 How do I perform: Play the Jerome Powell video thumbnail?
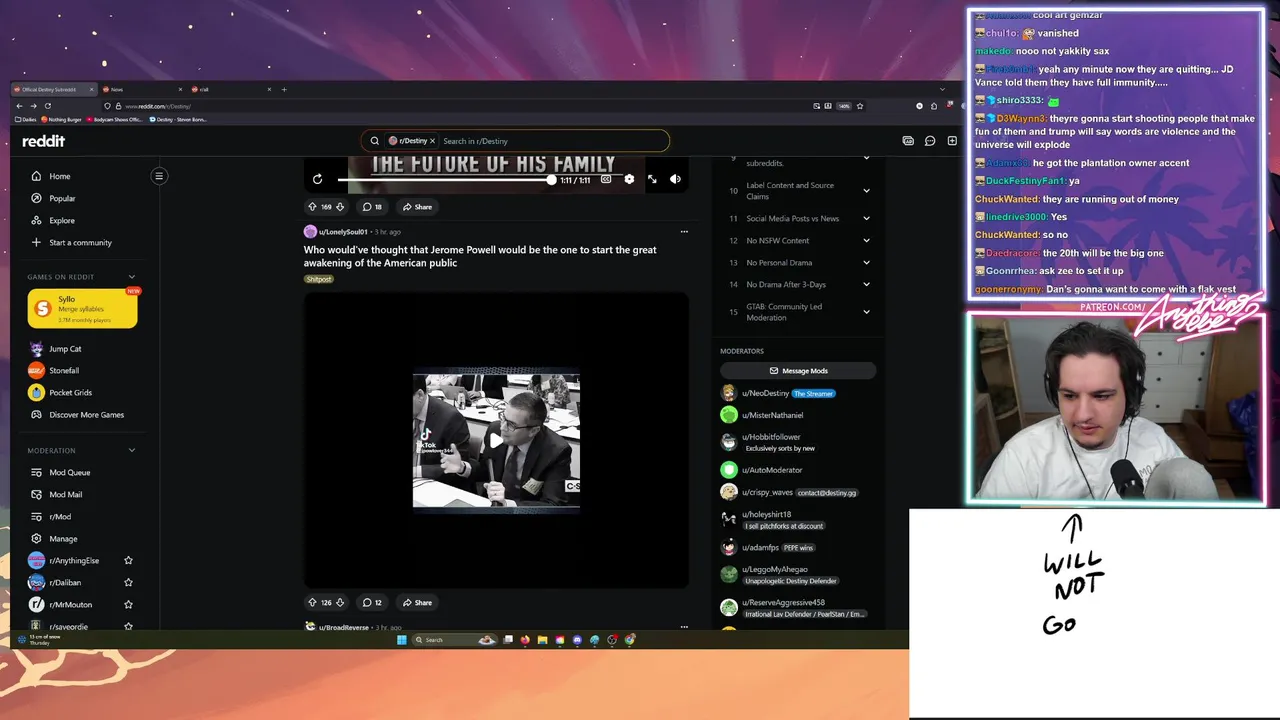pyautogui.click(x=496, y=440)
